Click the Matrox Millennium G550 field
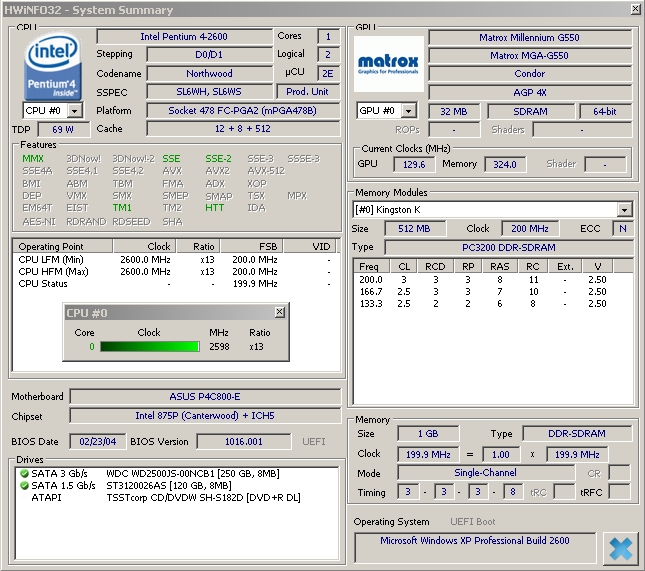The height and width of the screenshot is (571, 645). click(x=530, y=37)
